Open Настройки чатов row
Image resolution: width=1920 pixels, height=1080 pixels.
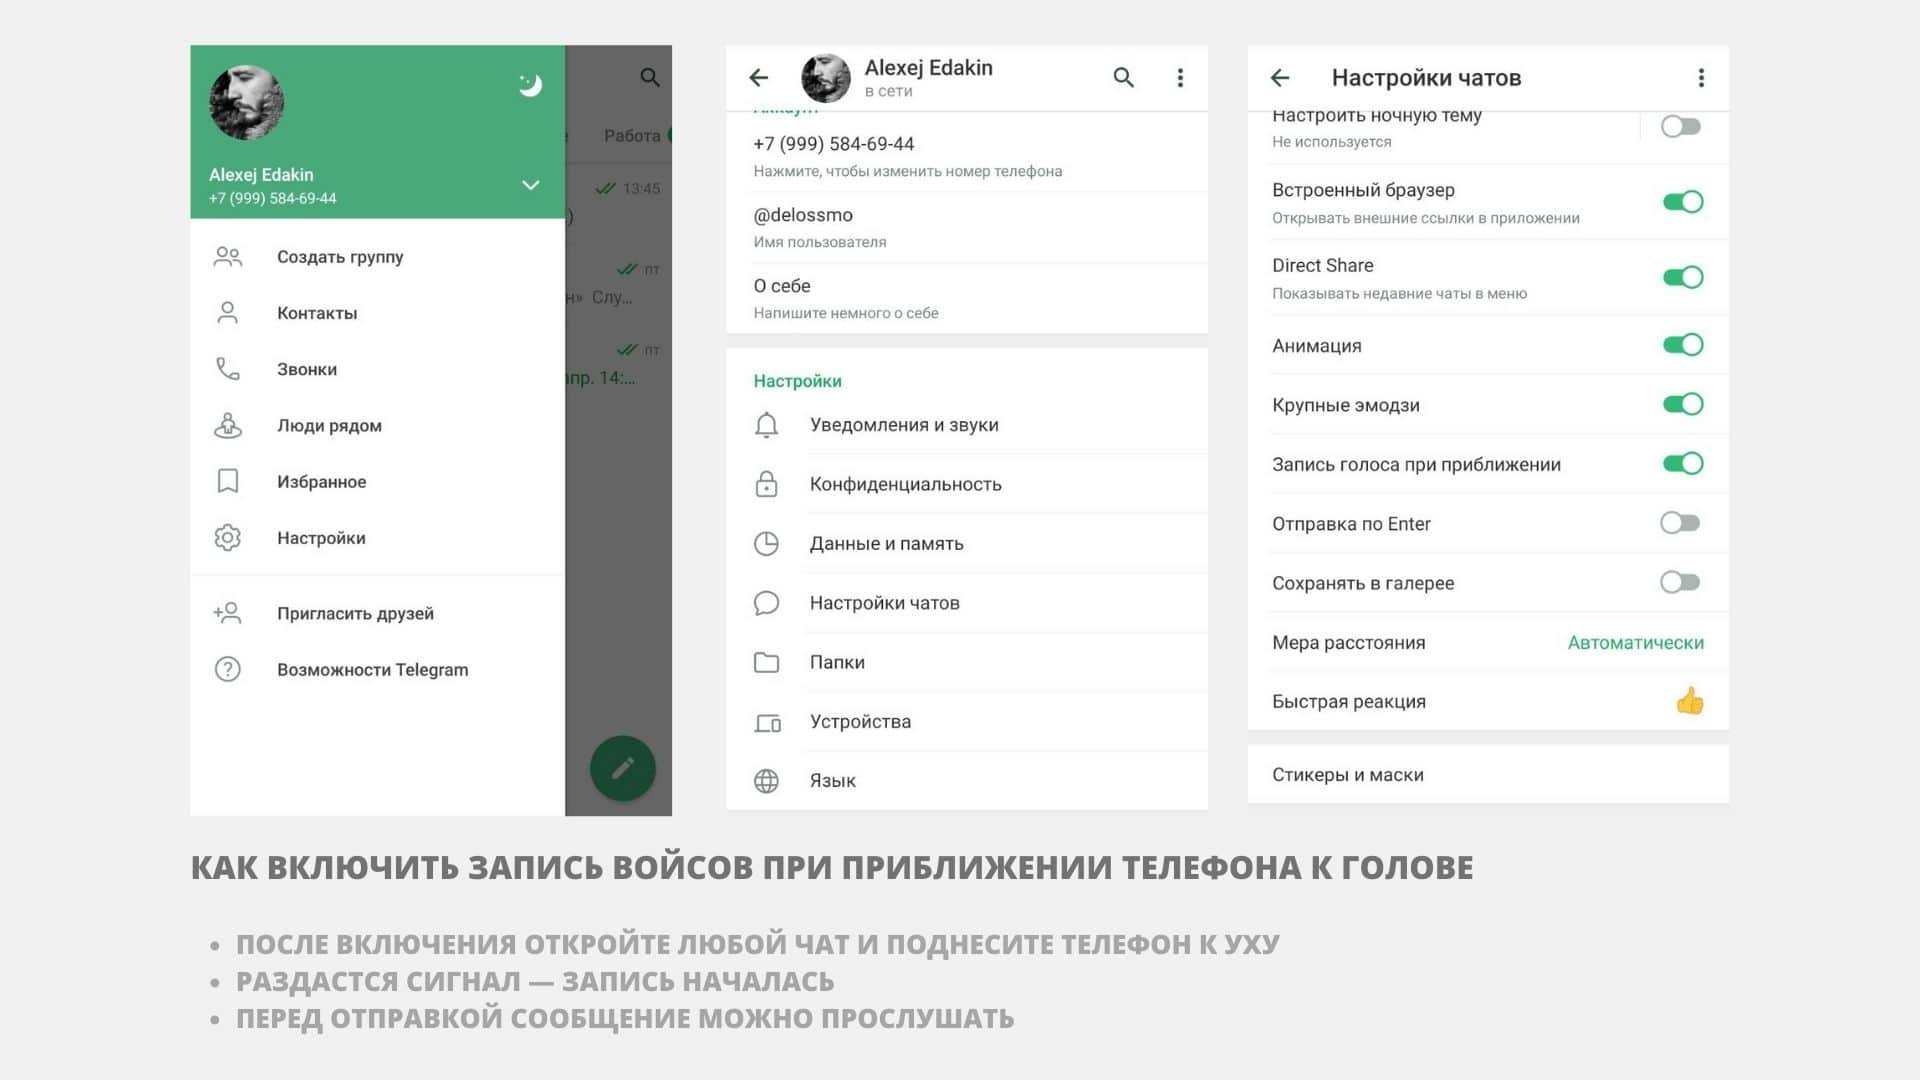tap(967, 603)
